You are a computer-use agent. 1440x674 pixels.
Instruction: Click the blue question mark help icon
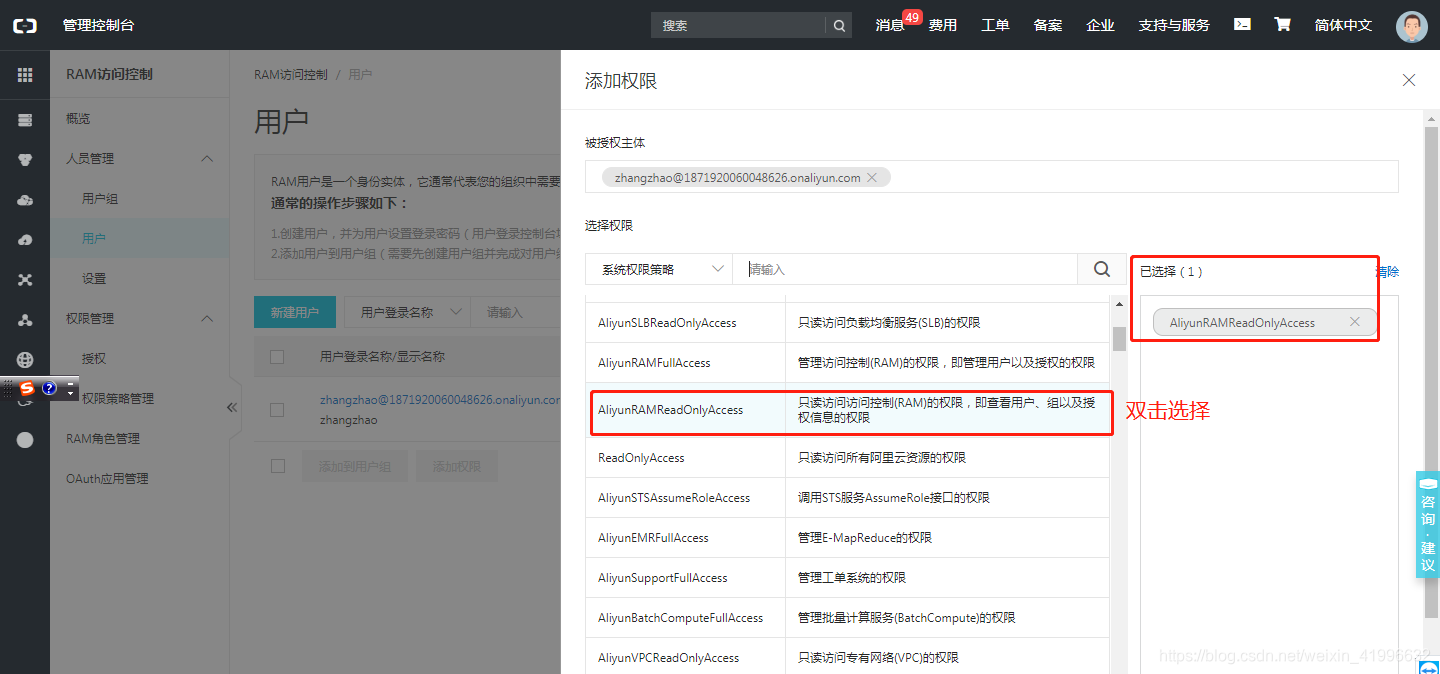point(49,388)
